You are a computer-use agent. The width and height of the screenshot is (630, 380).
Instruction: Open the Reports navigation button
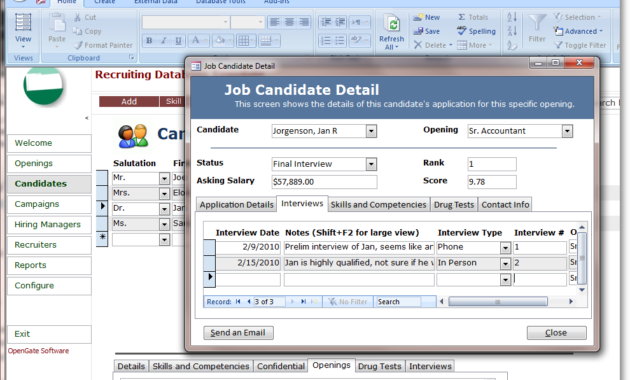[x=49, y=265]
